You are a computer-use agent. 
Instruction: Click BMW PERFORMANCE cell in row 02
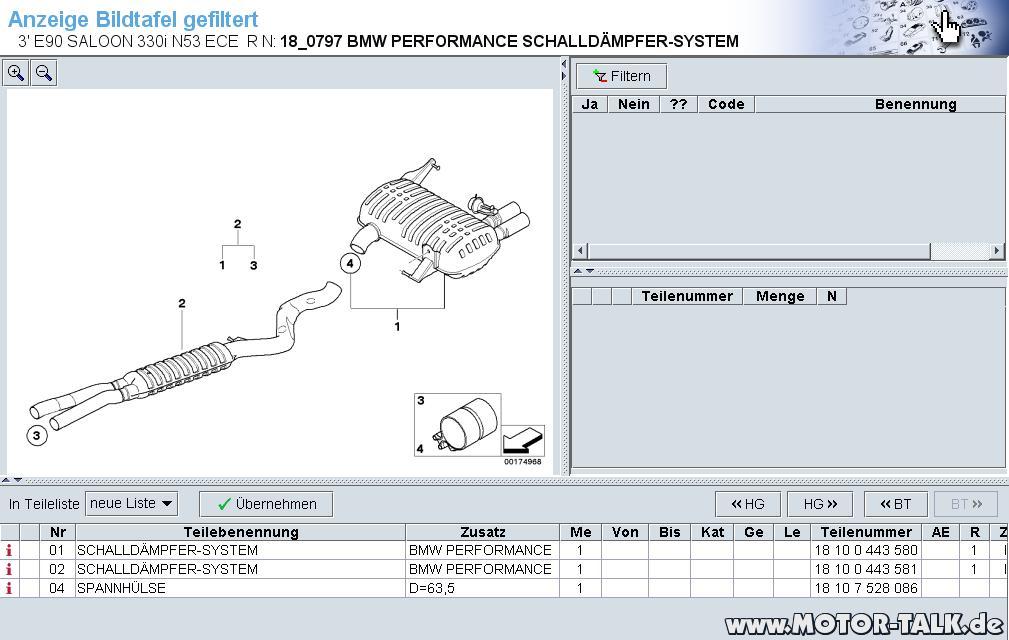tap(483, 569)
